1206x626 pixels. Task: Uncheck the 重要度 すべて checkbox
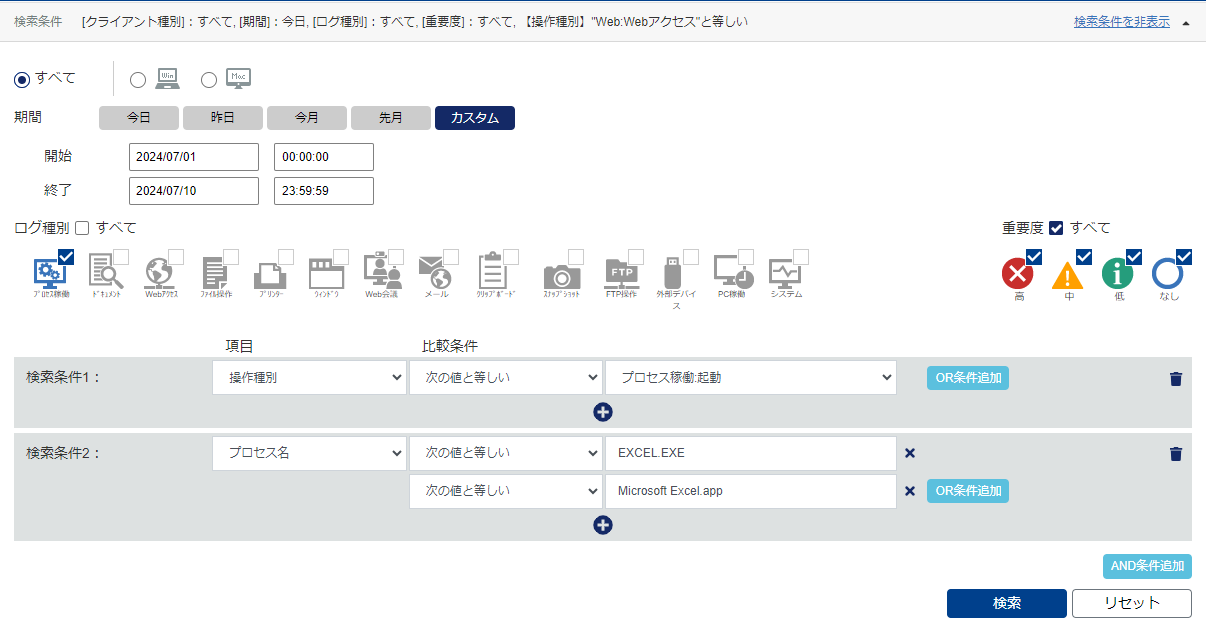[x=1056, y=228]
